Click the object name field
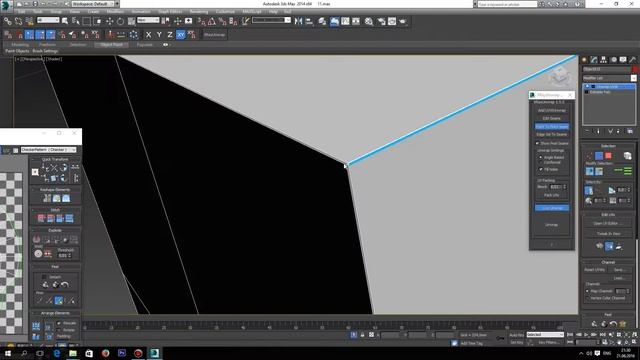Screen dimensions: 640x360 [606, 69]
